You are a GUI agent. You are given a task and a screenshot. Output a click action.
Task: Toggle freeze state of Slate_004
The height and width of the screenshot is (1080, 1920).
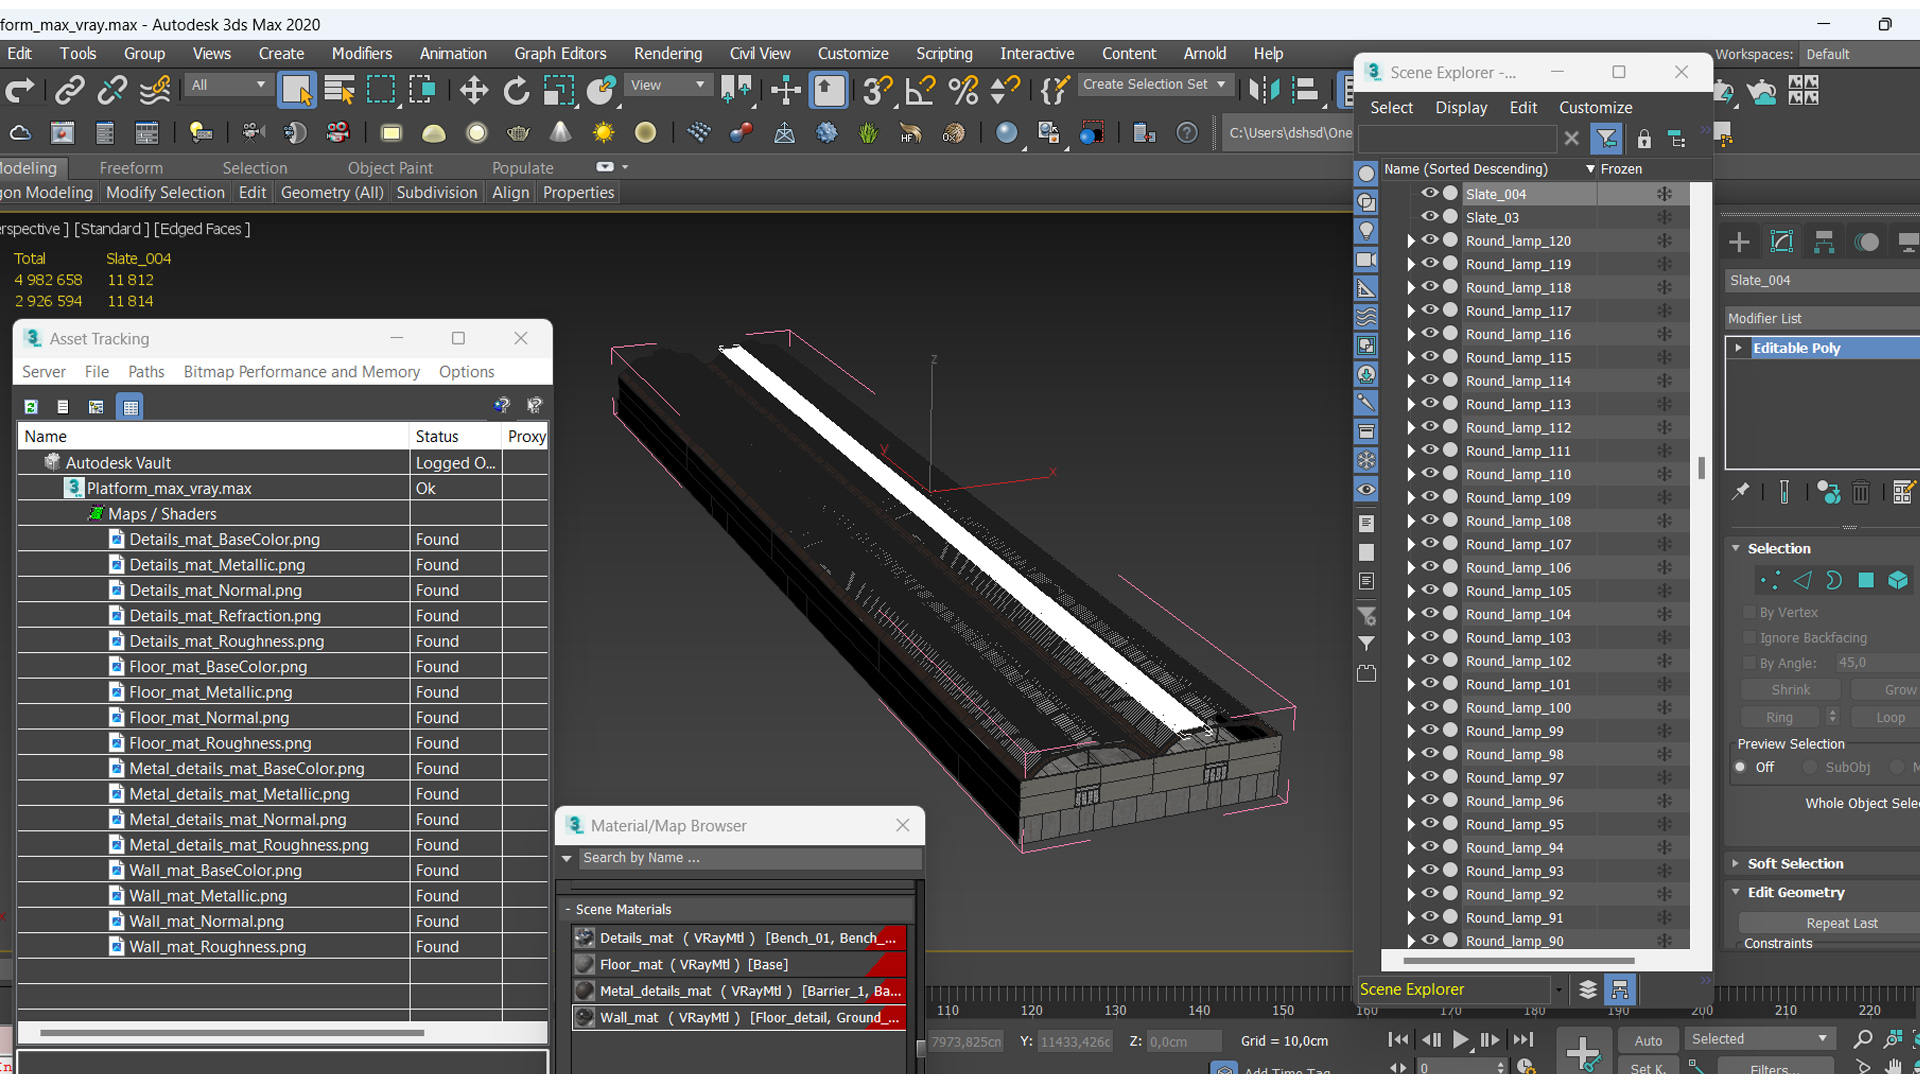coord(1664,194)
